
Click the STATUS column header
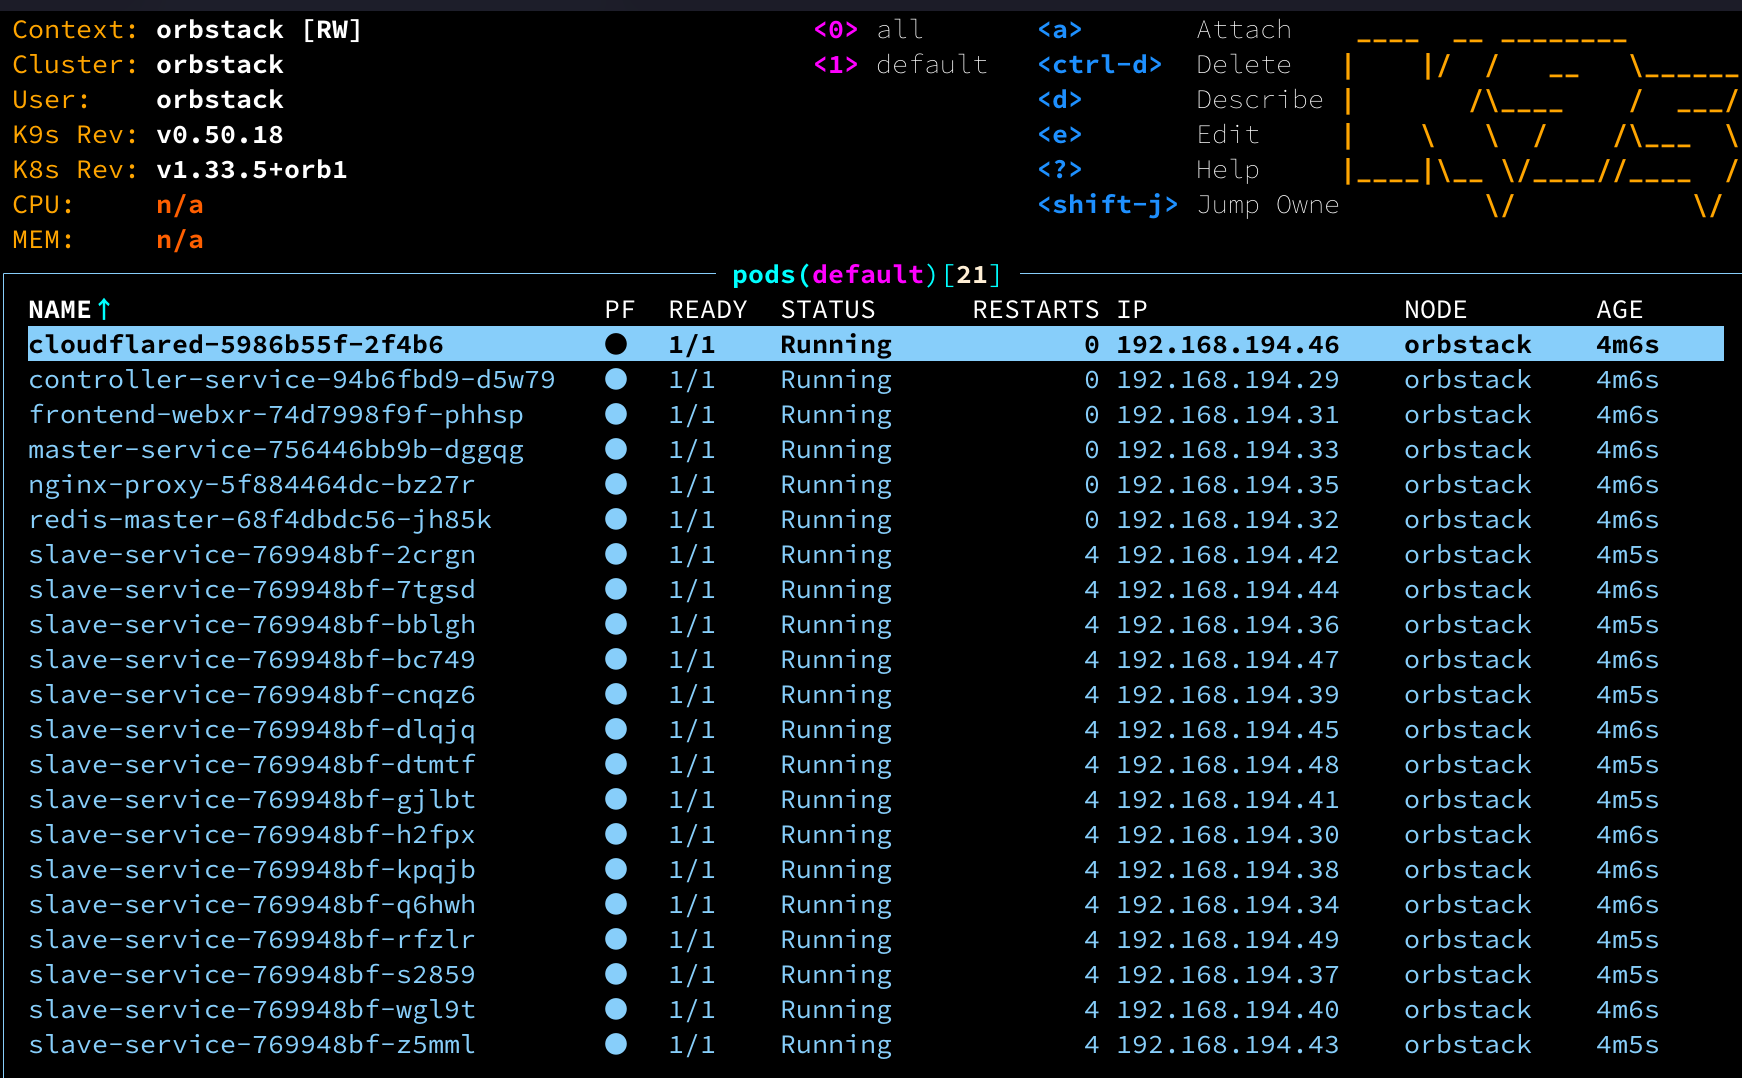tap(827, 310)
